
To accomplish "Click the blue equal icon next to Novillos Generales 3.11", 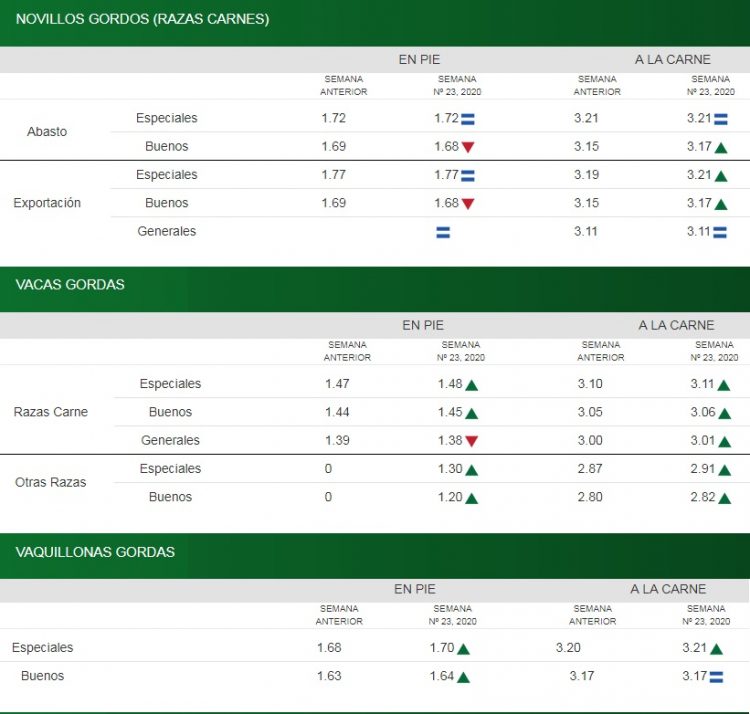I will [720, 232].
